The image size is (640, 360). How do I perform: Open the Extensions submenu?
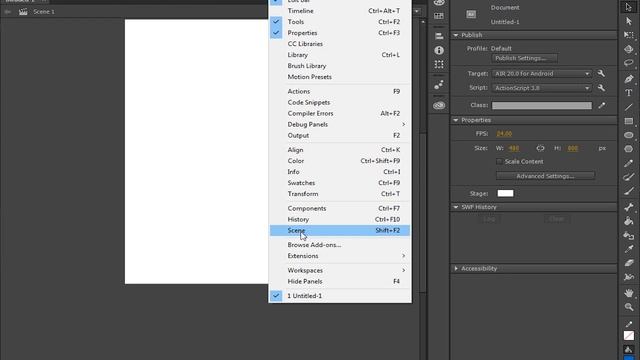coord(340,256)
